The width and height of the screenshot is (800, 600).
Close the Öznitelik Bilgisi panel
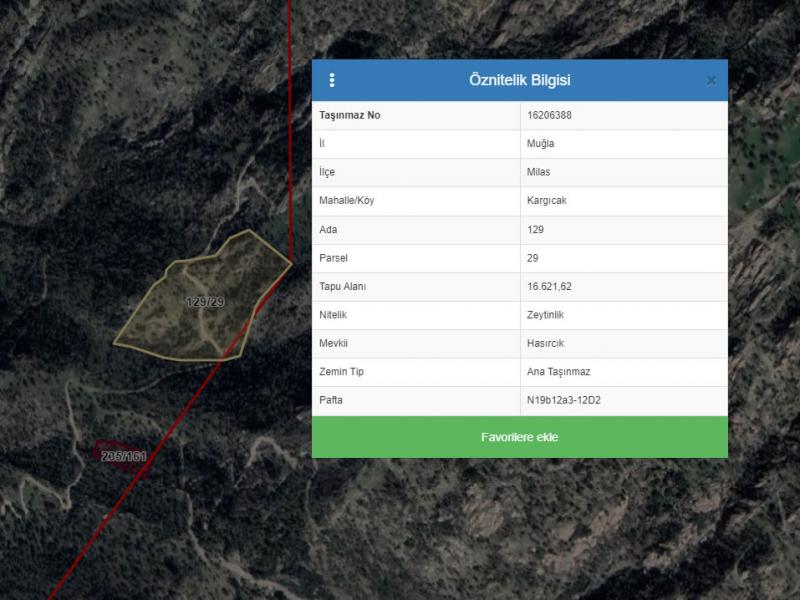[711, 80]
